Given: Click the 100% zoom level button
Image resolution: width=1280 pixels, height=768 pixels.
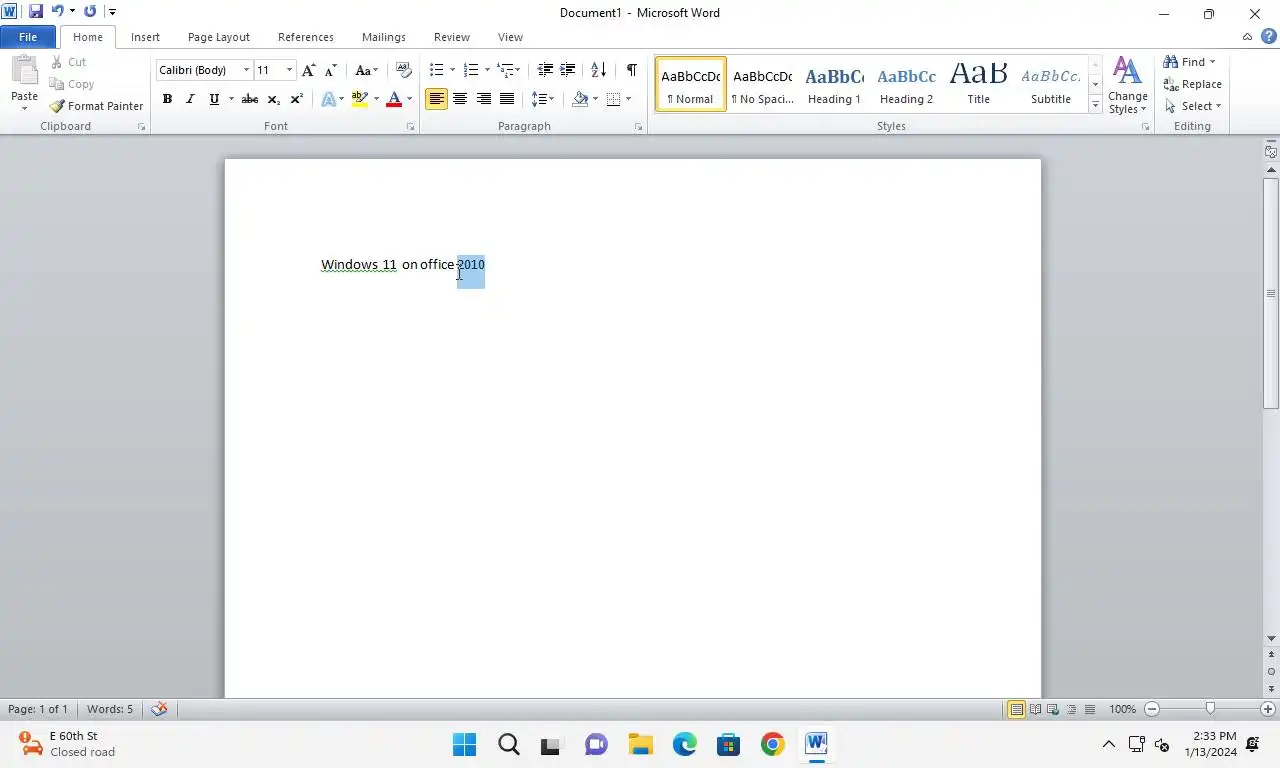Looking at the screenshot, I should [1122, 709].
